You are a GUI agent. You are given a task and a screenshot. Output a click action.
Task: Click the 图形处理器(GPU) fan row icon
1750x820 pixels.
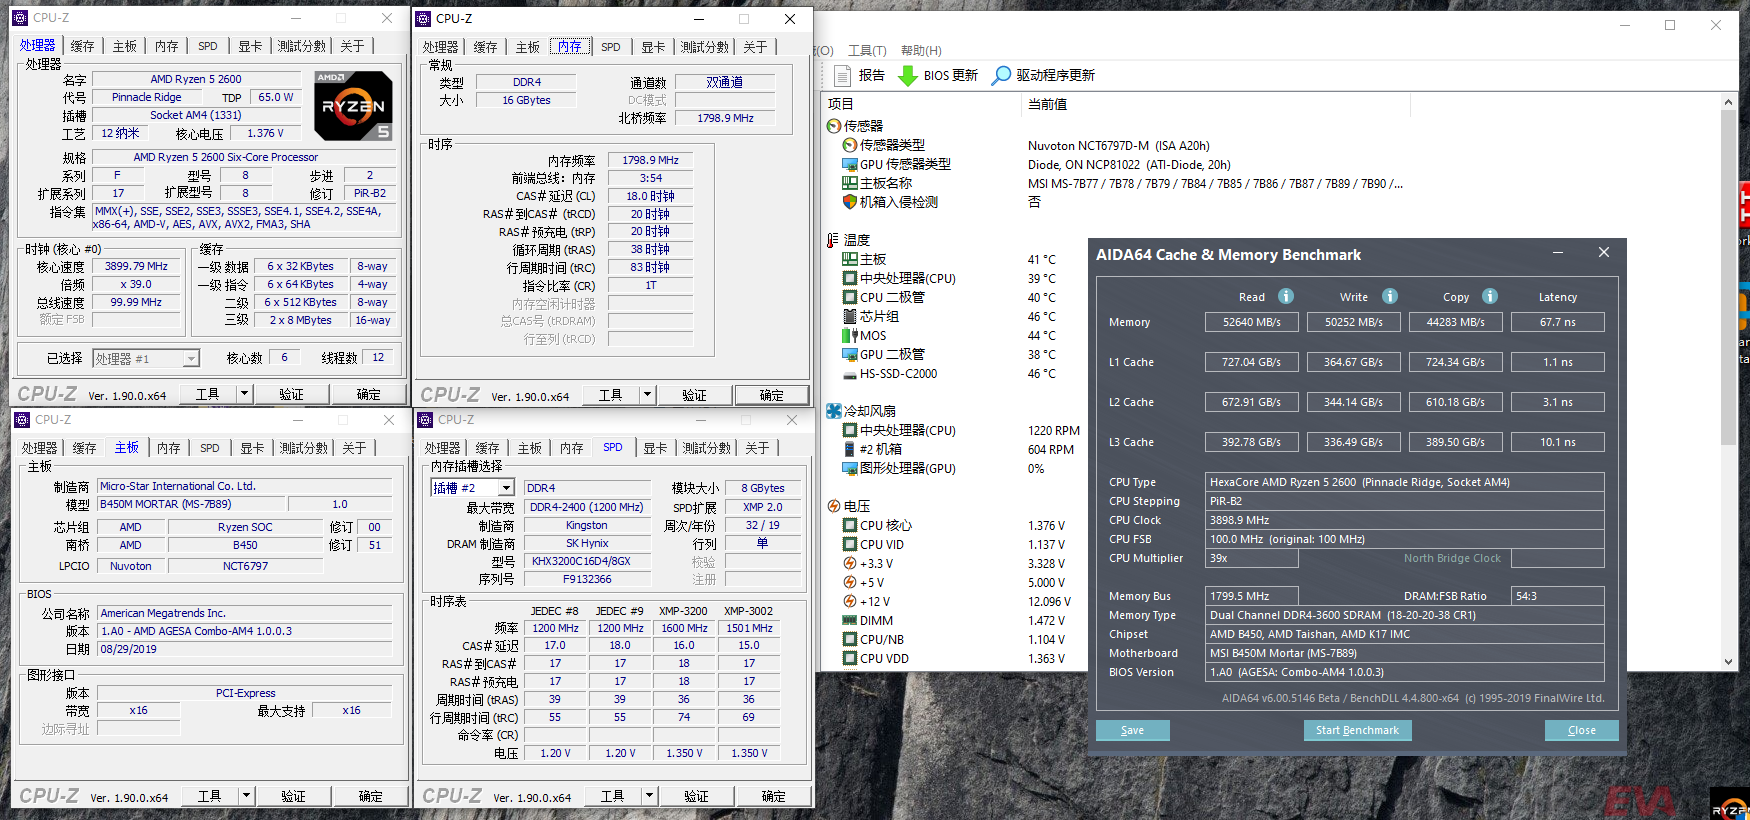[x=850, y=468]
